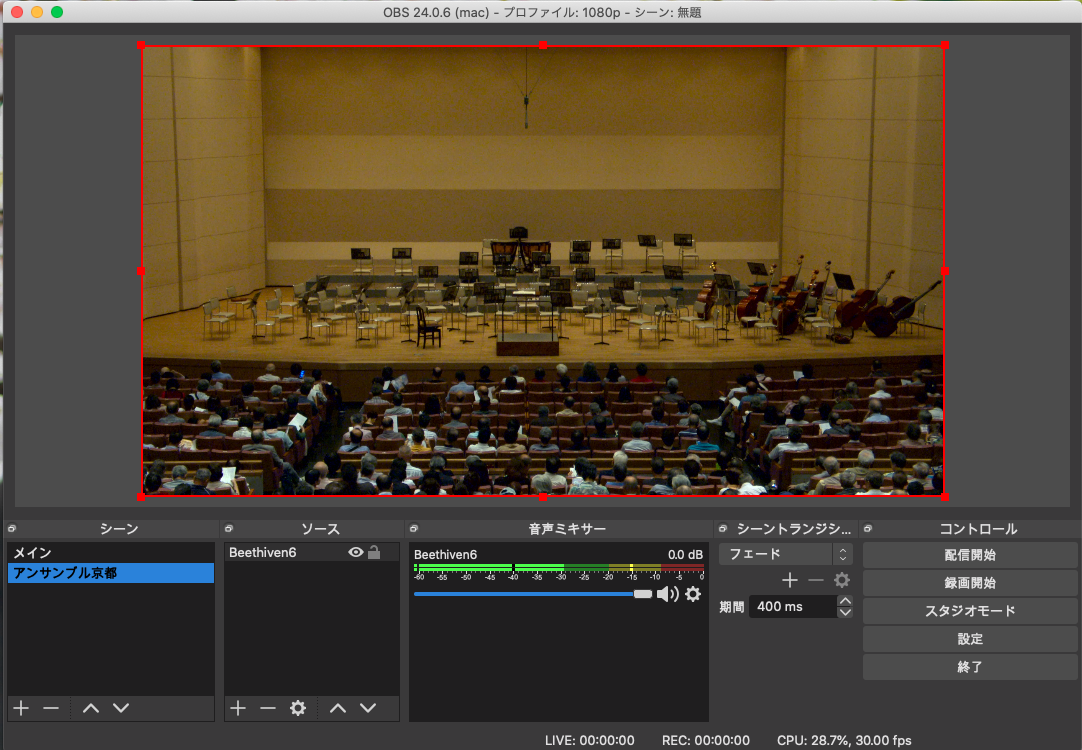Select Beethoven6 source row
Viewport: 1082px width, 750px height.
[x=312, y=552]
